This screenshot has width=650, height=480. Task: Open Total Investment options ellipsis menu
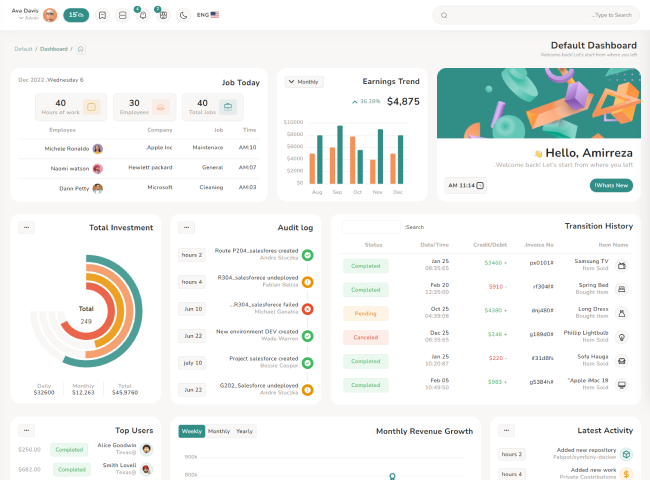click(26, 227)
